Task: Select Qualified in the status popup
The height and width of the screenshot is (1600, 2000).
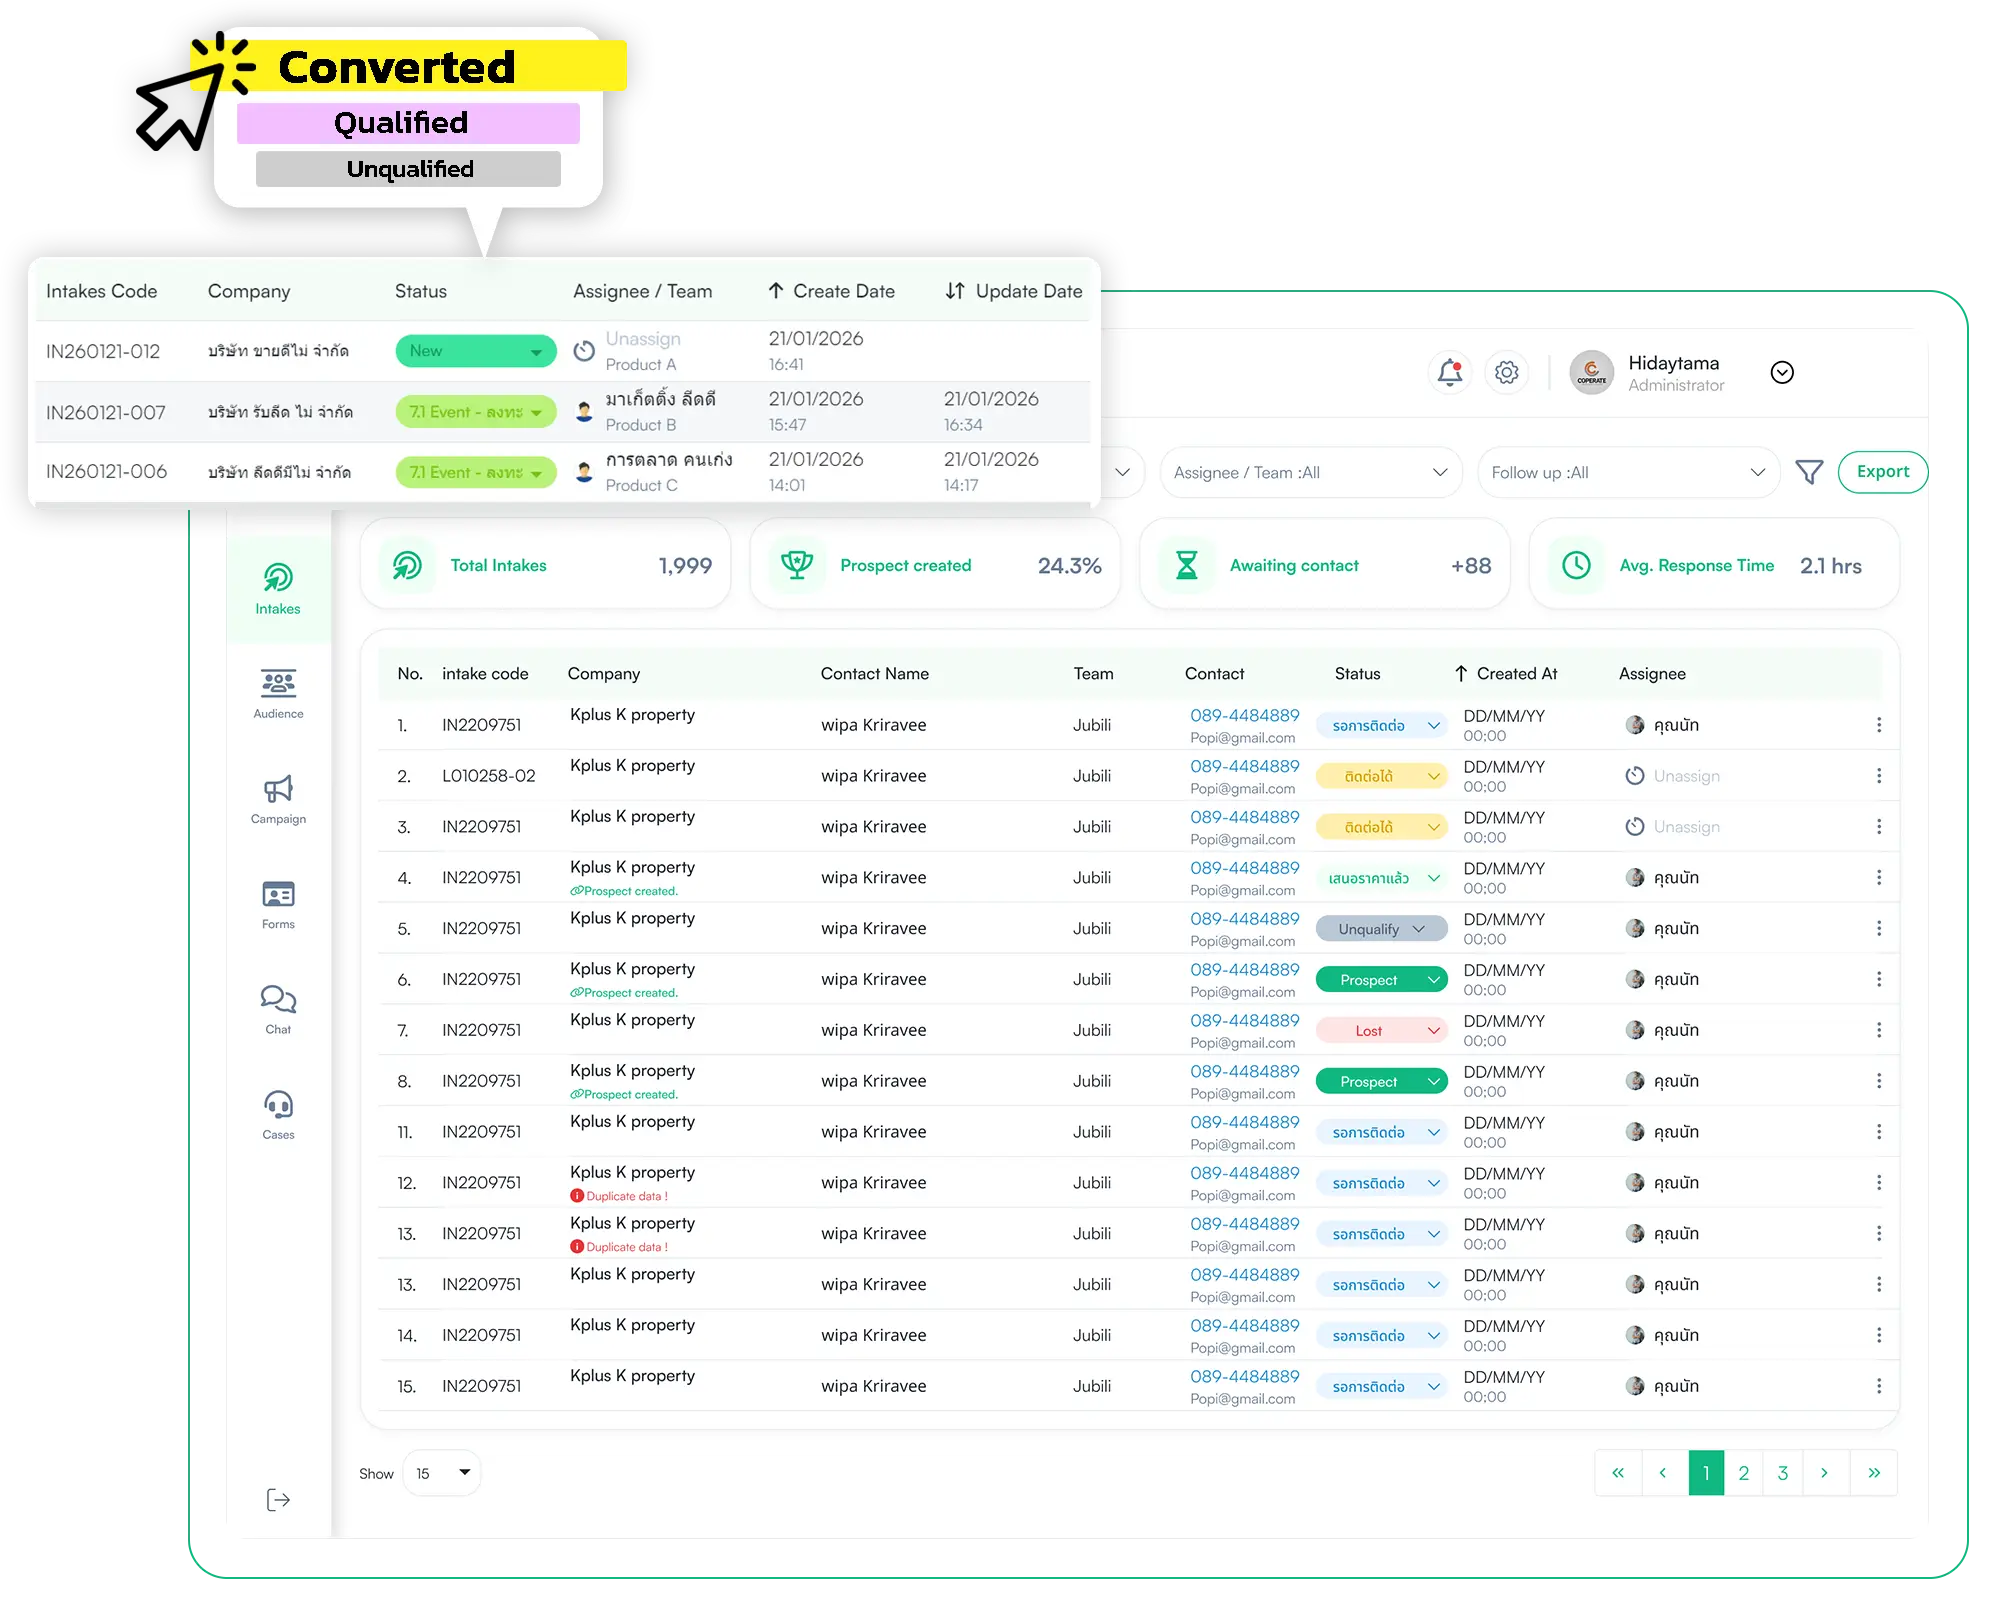Action: [x=408, y=123]
